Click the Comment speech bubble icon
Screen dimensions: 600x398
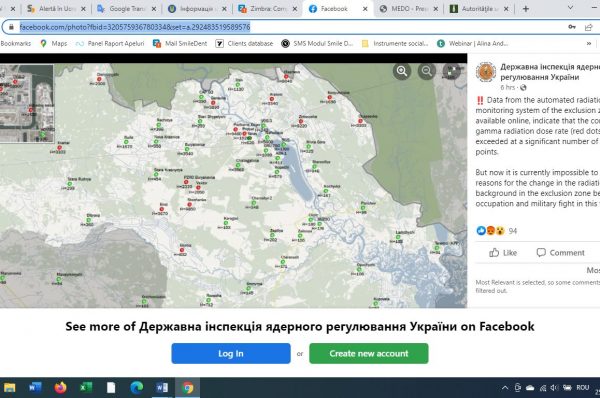tap(541, 253)
